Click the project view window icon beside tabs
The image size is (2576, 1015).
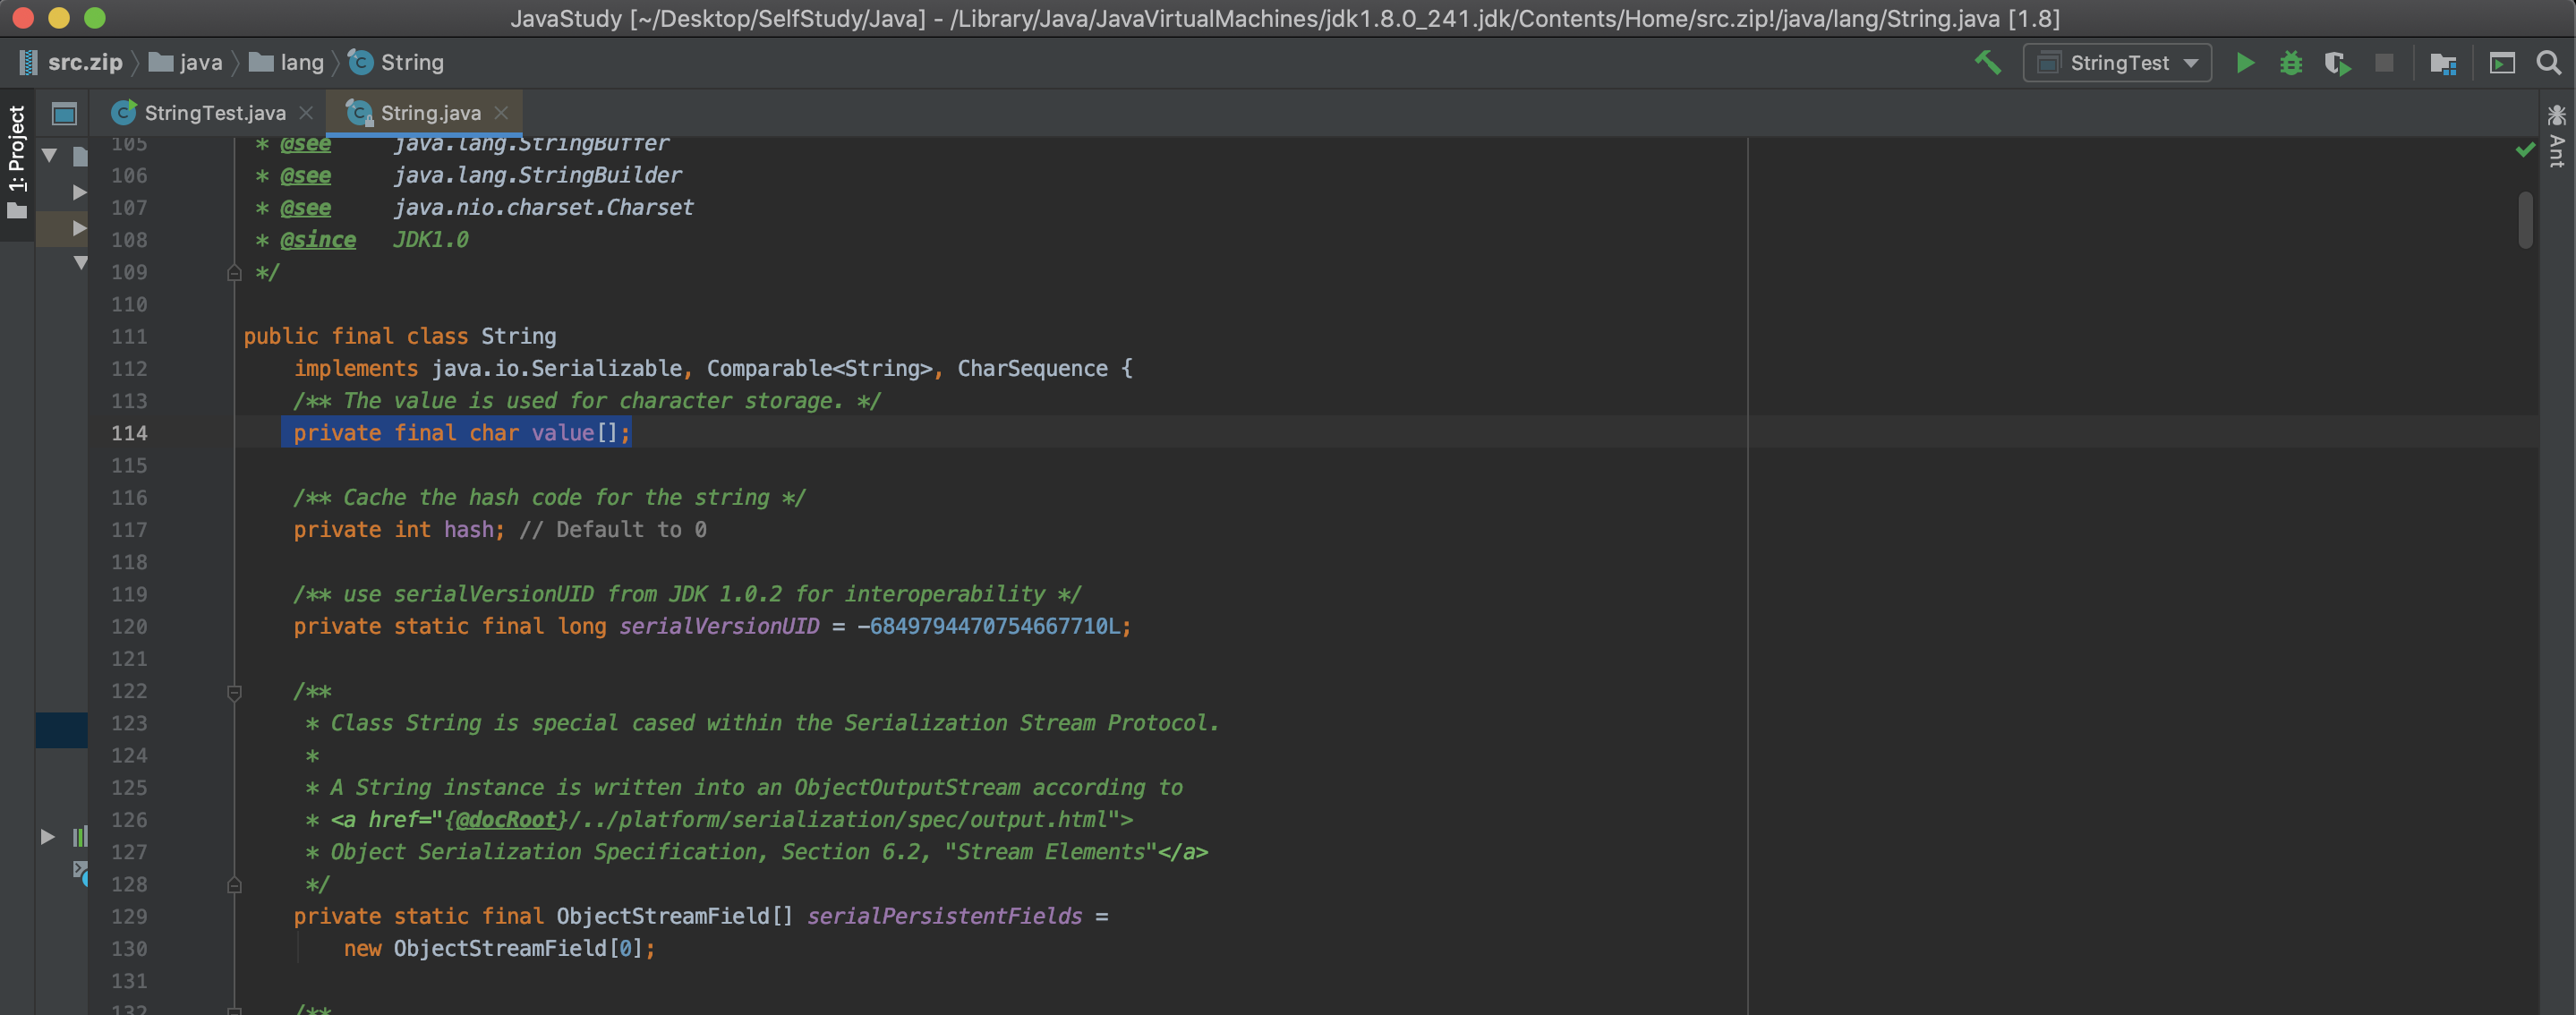click(x=65, y=114)
